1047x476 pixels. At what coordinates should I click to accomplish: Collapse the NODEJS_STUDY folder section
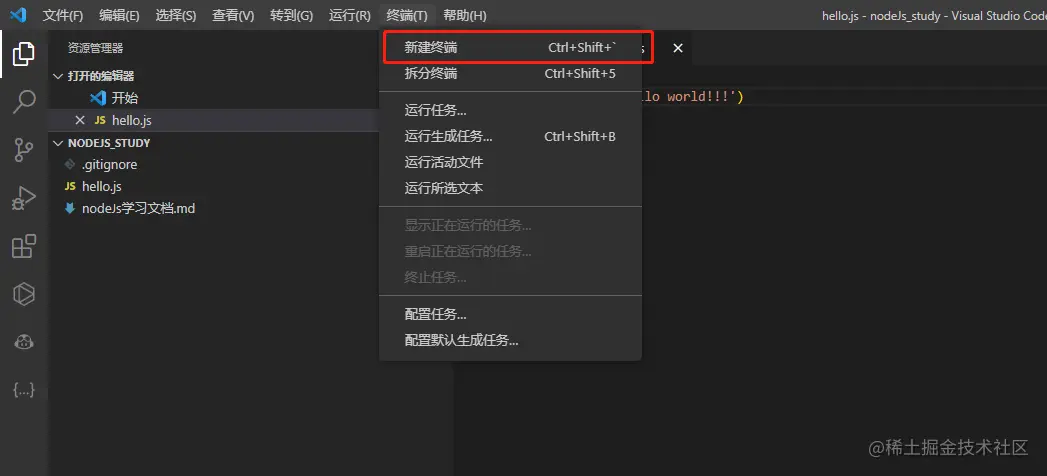tap(58, 143)
